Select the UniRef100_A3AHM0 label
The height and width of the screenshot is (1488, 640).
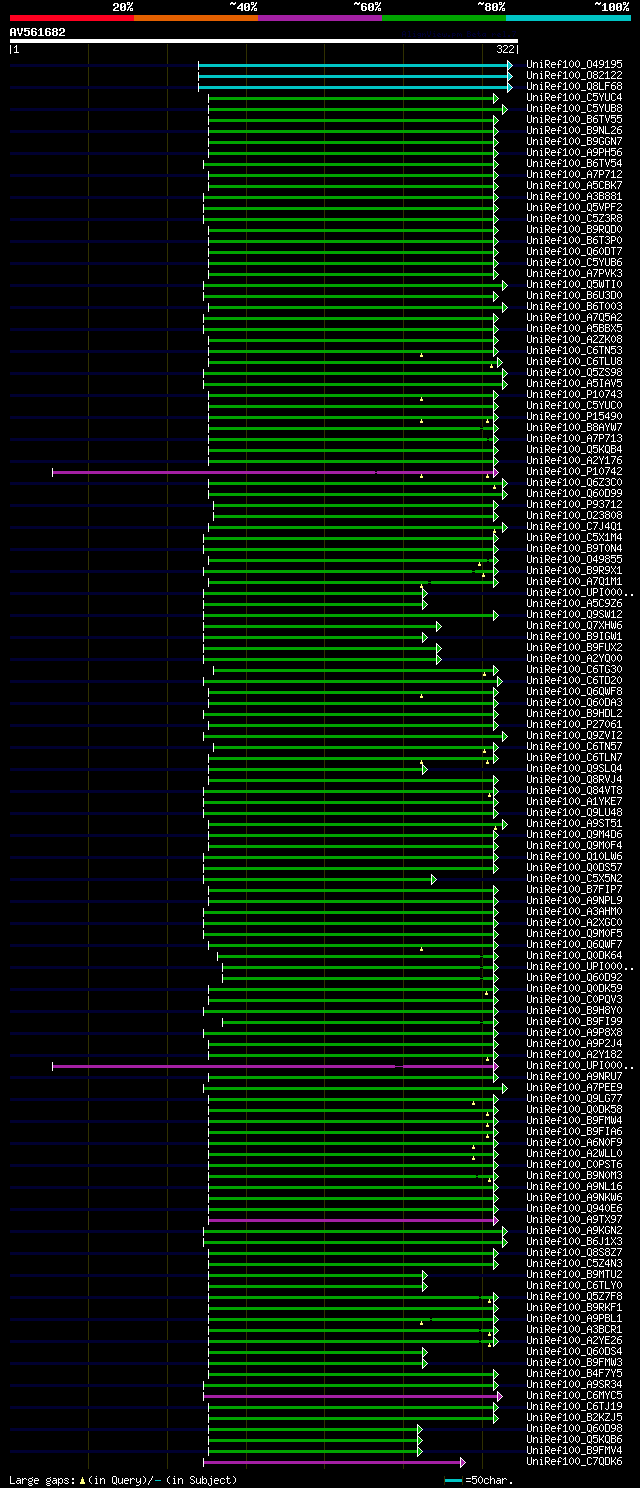coord(575,911)
